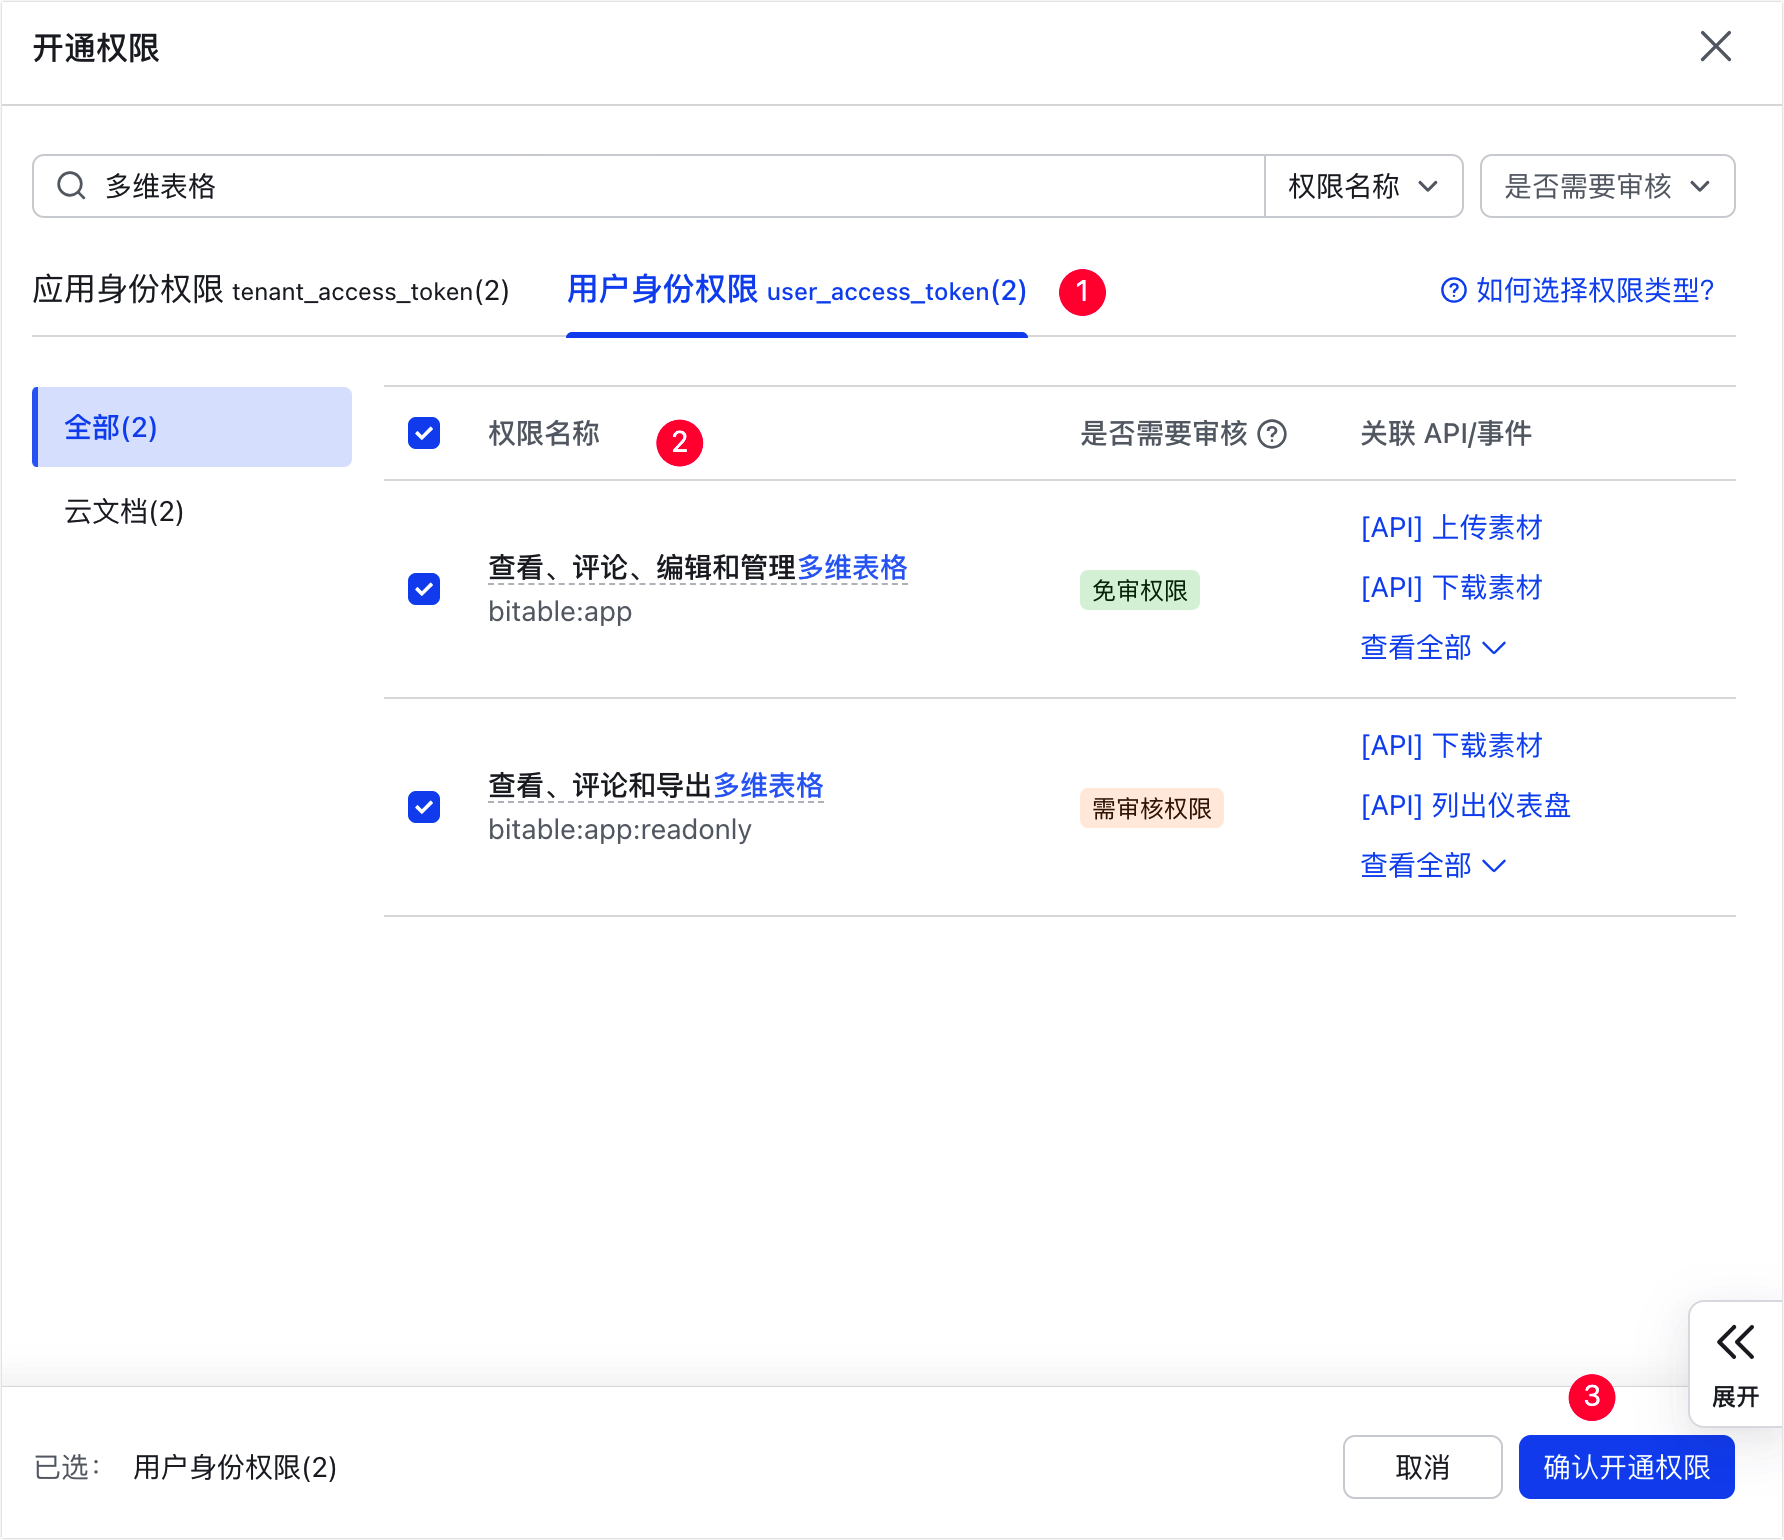Viewport: 1784px width, 1540px height.
Task: Expand 查看全部 for bitable:app APIs
Action: click(1432, 648)
